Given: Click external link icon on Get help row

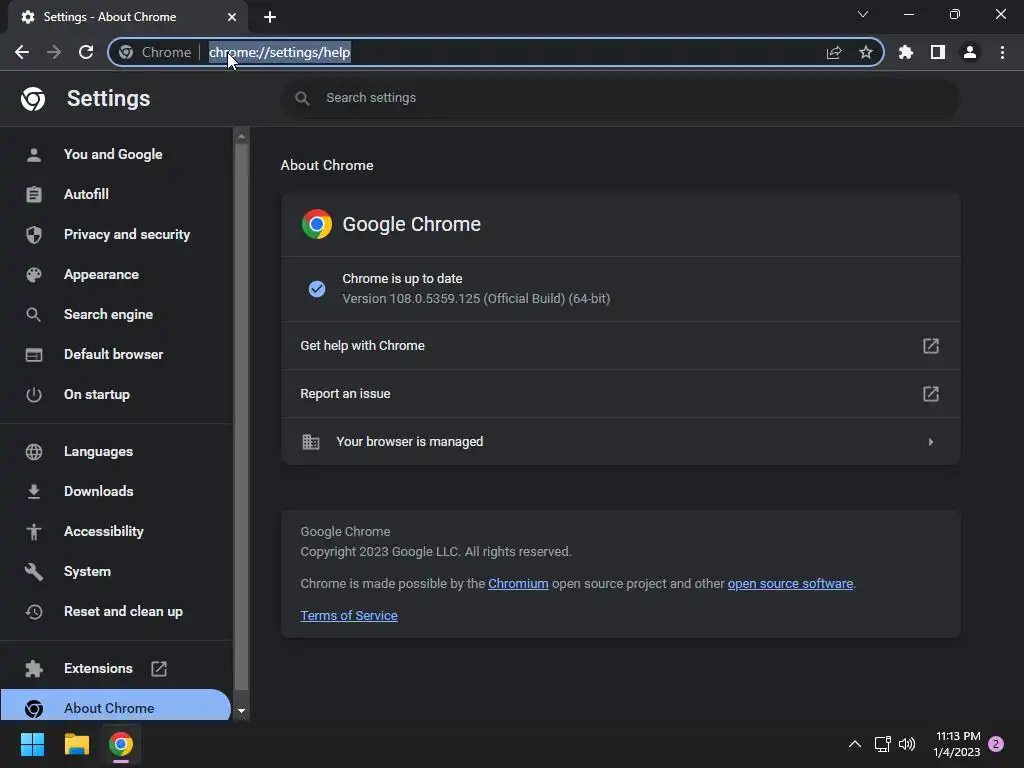Looking at the screenshot, I should pos(931,345).
